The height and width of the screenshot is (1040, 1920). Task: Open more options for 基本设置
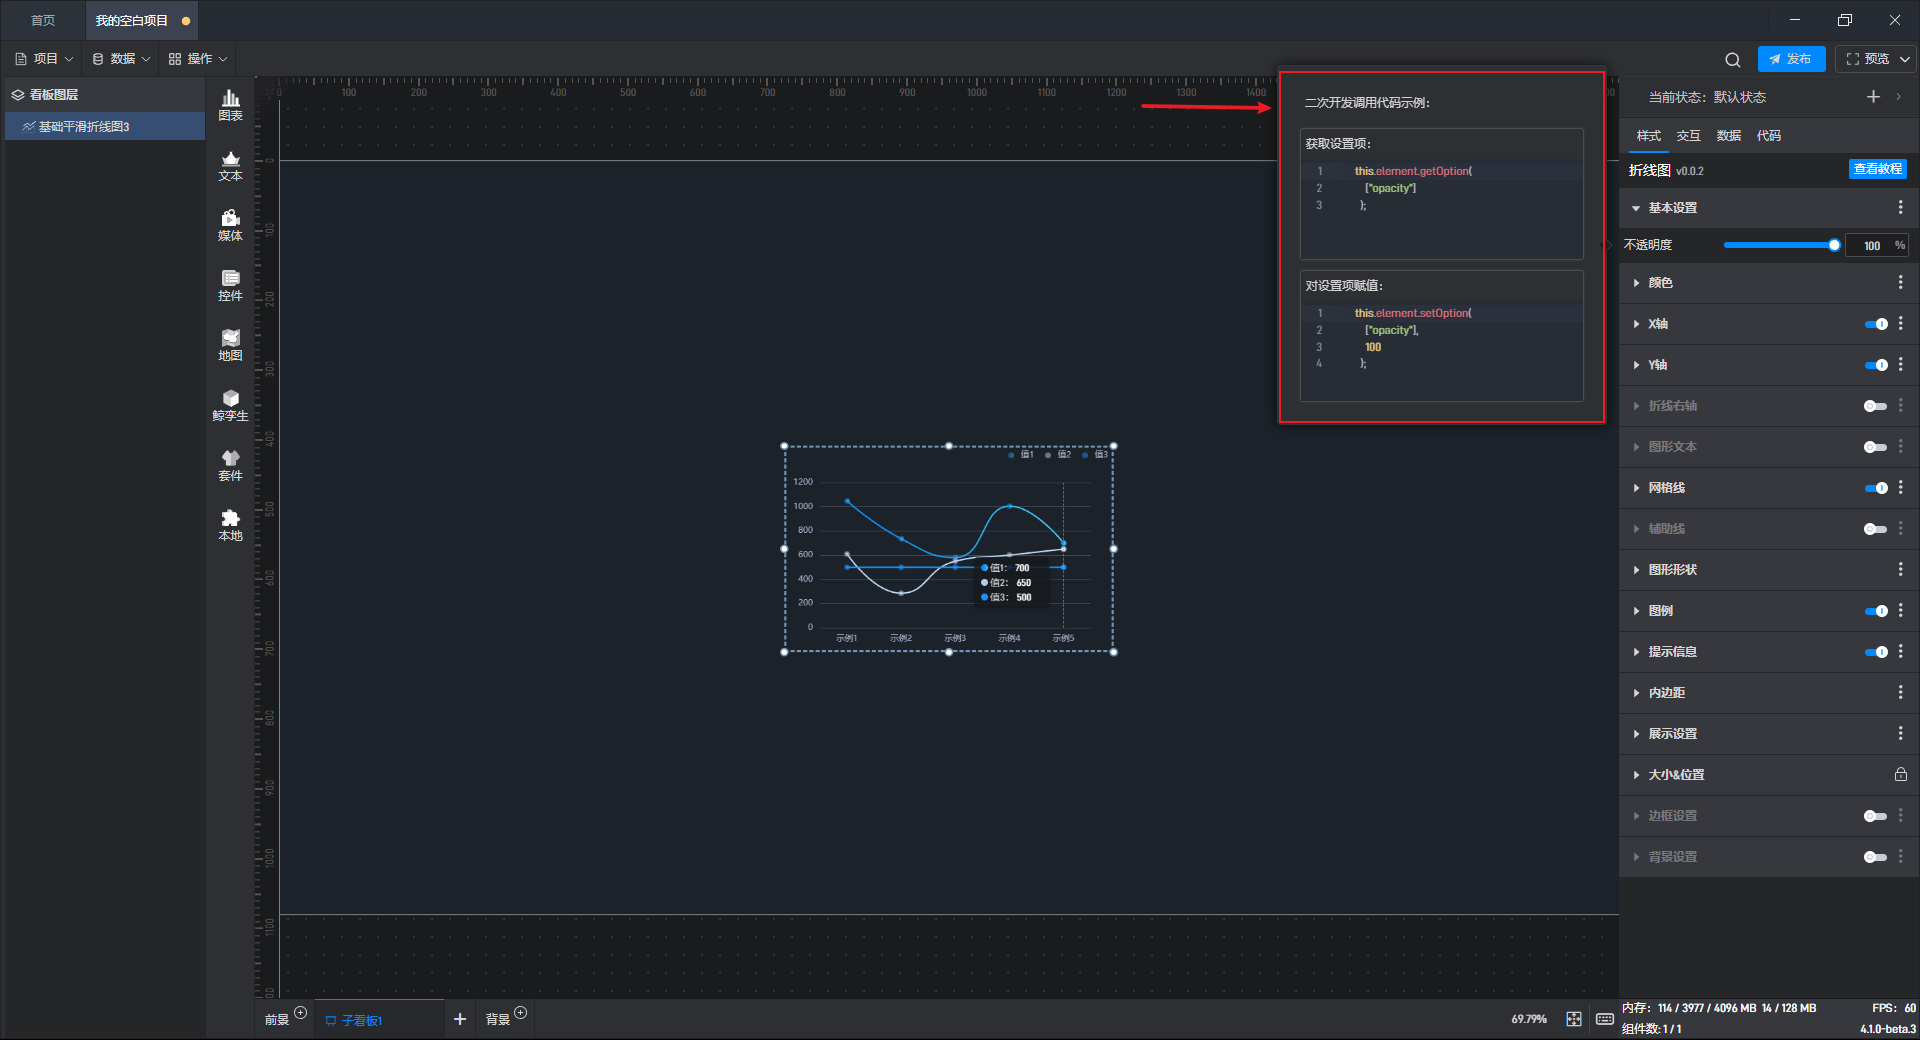coord(1900,207)
